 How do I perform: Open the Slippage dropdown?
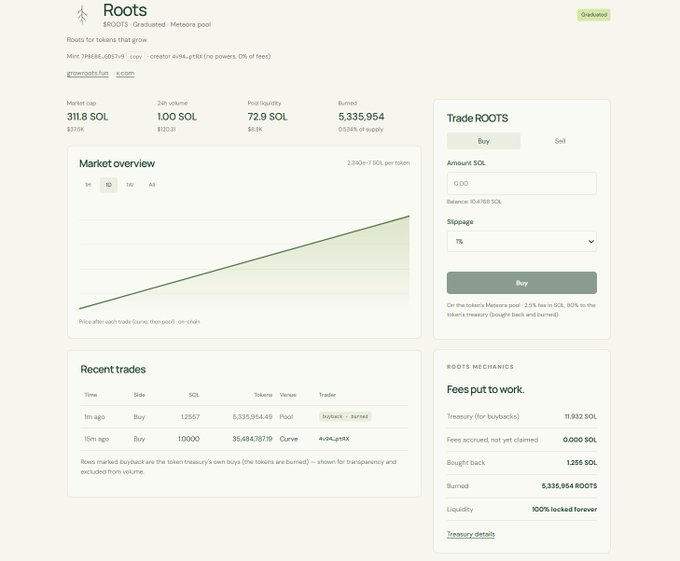(x=522, y=241)
